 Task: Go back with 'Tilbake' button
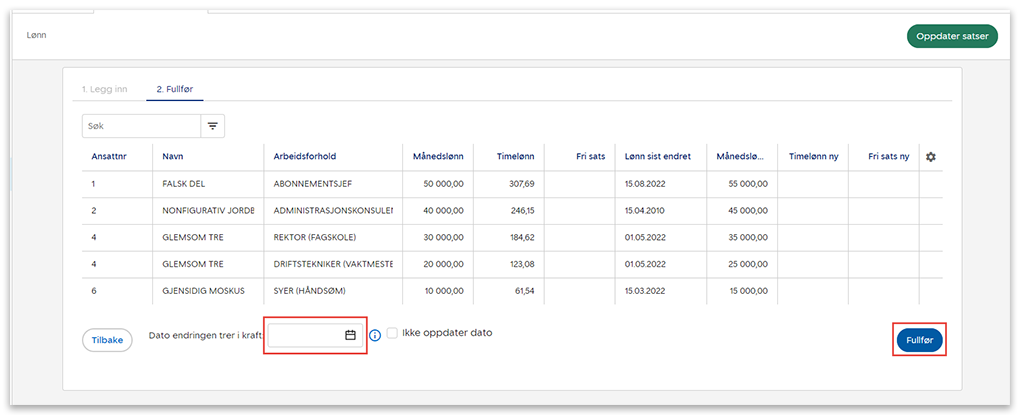[x=107, y=340]
